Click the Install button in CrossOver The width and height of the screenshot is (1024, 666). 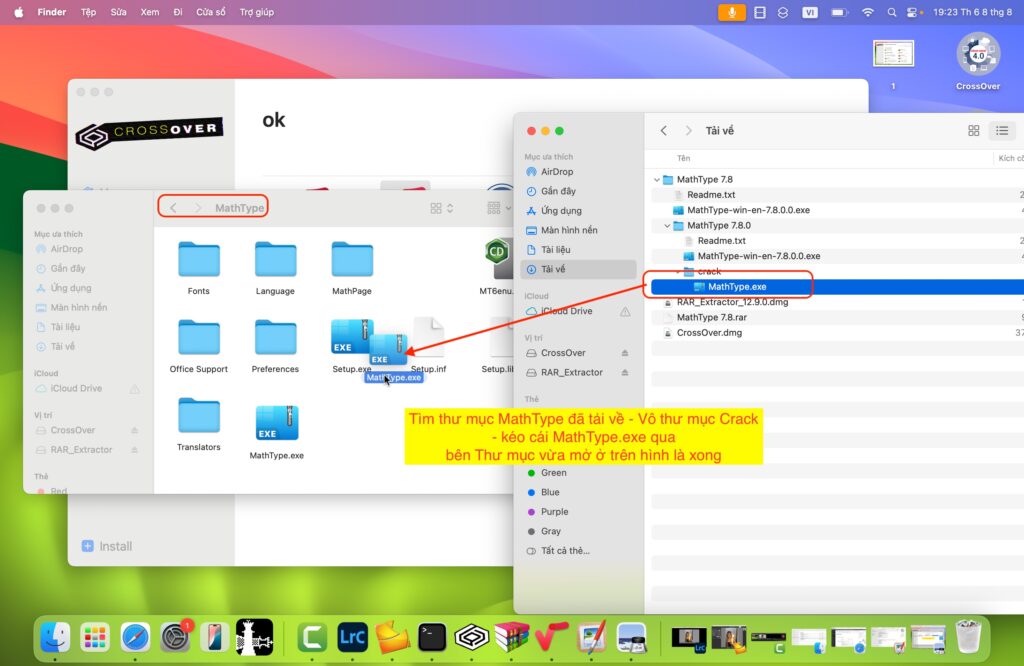coord(106,546)
